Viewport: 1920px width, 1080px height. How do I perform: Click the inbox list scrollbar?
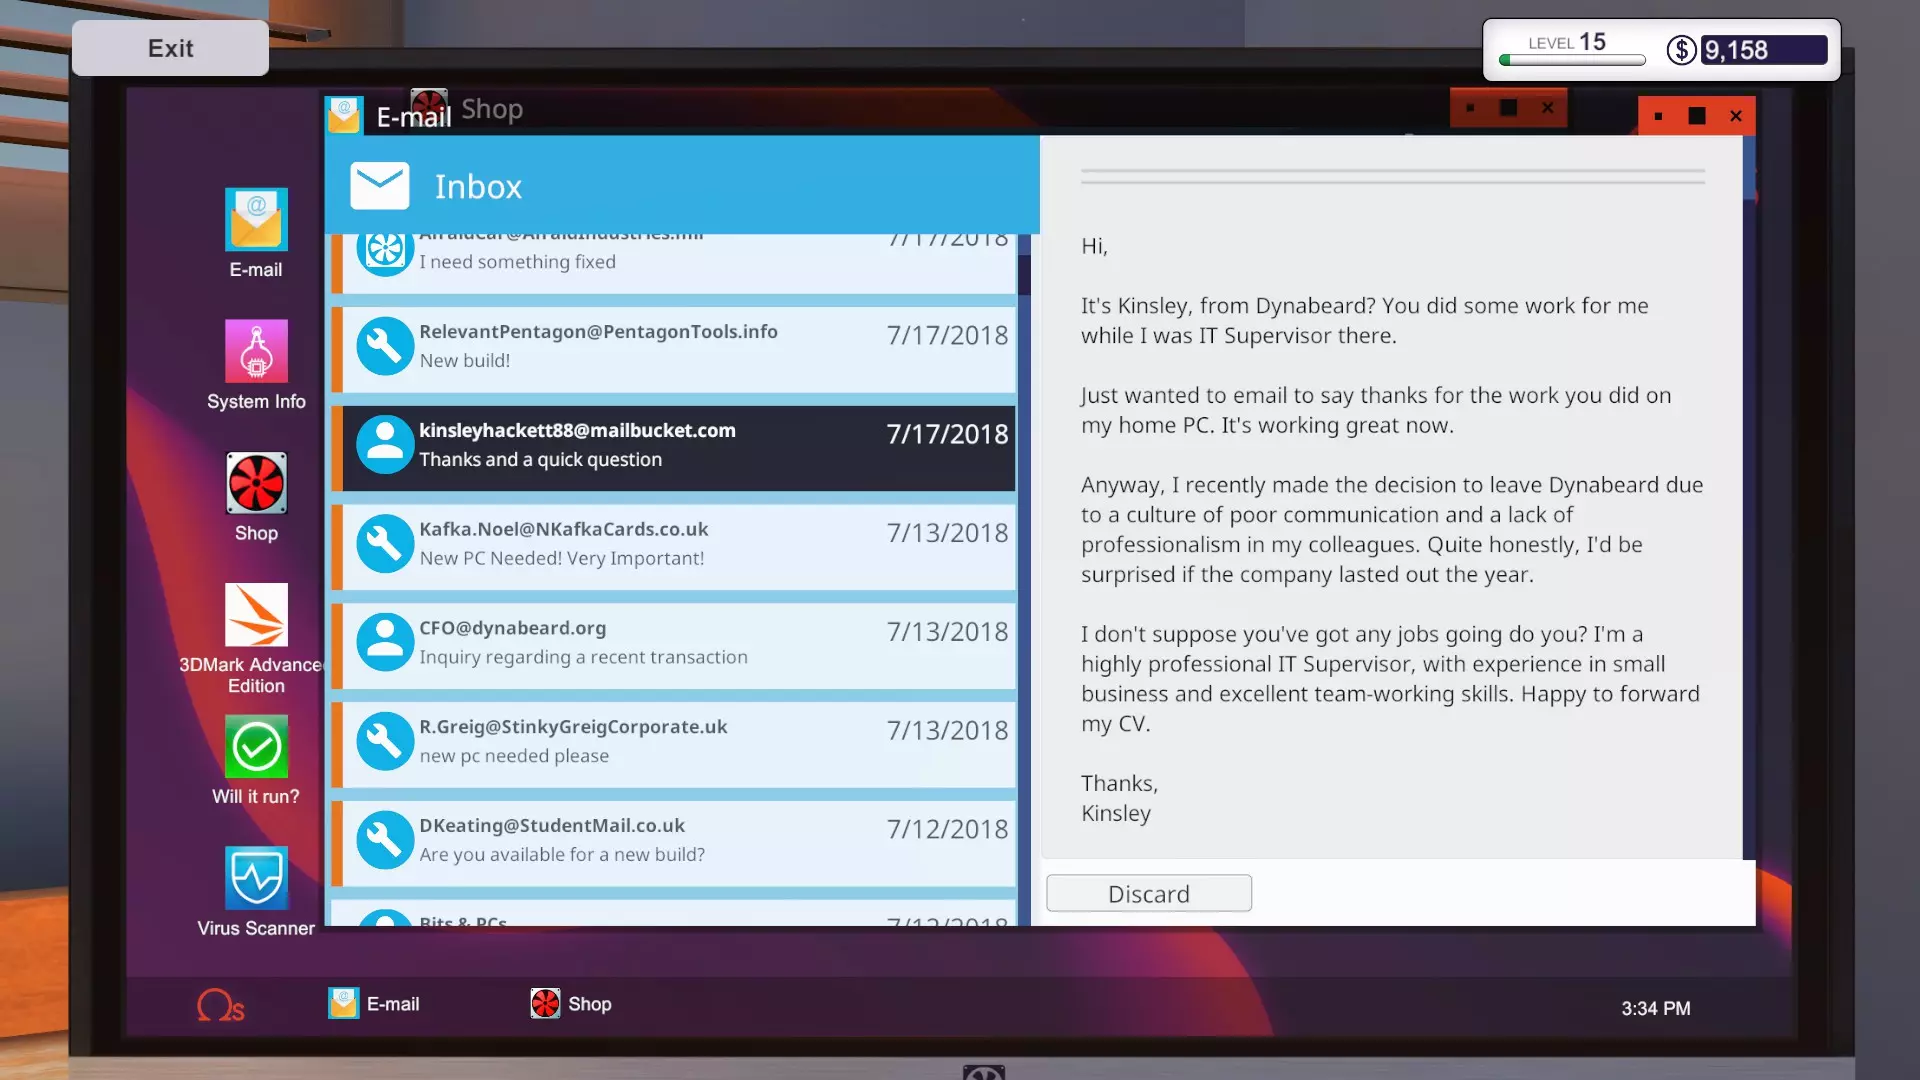pos(1024,276)
